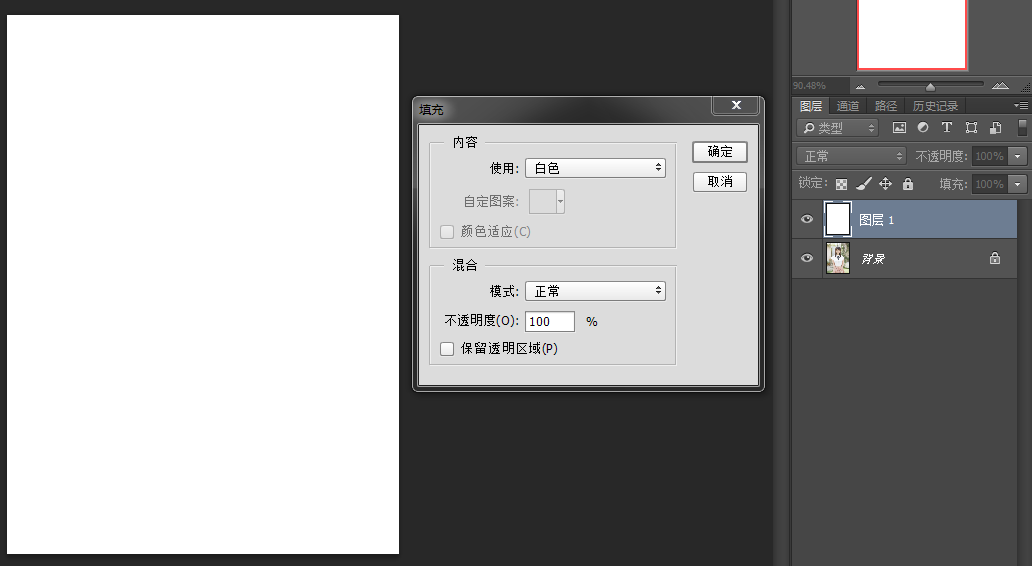Click the Layers panel 填充 100% field
Screen dimensions: 1032x566
(x=991, y=184)
